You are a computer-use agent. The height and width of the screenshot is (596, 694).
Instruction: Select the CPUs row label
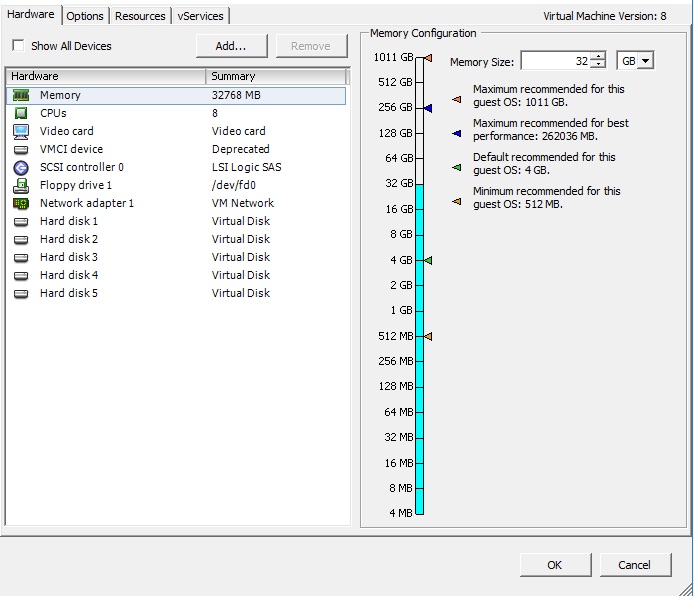tap(53, 113)
